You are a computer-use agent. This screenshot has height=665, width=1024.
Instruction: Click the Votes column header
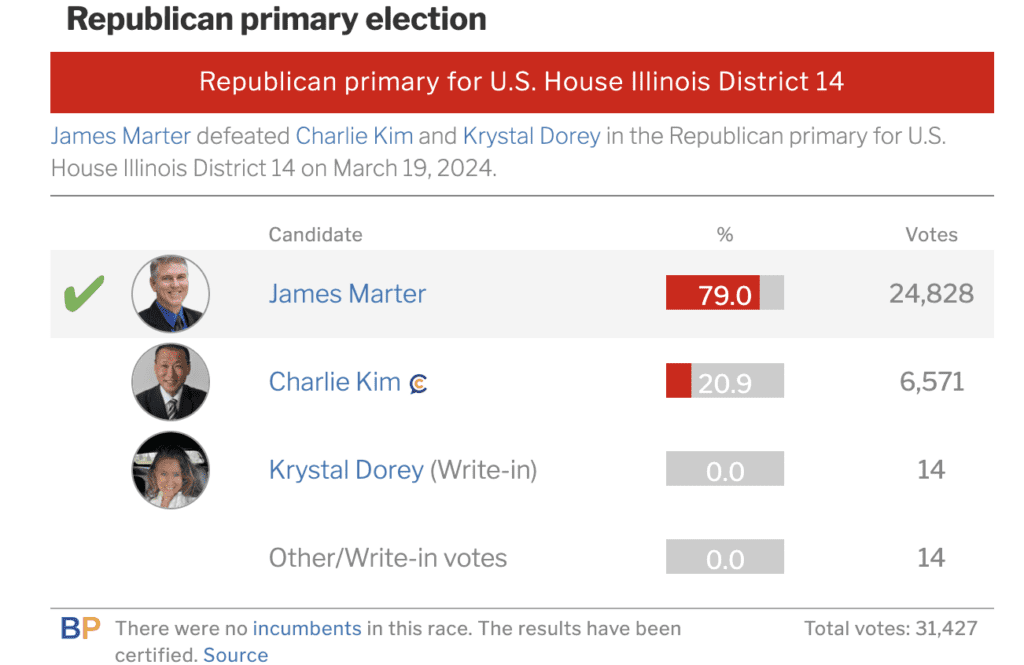click(931, 235)
